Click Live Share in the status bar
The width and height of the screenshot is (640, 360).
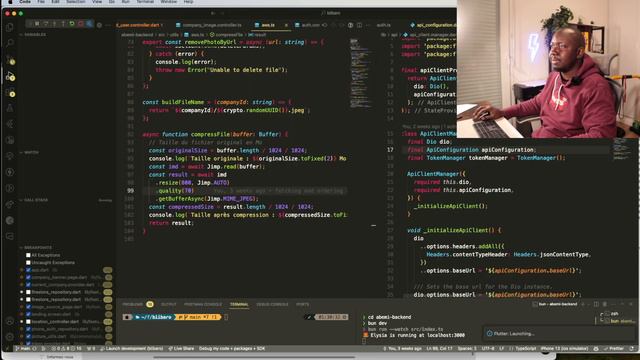(181, 349)
